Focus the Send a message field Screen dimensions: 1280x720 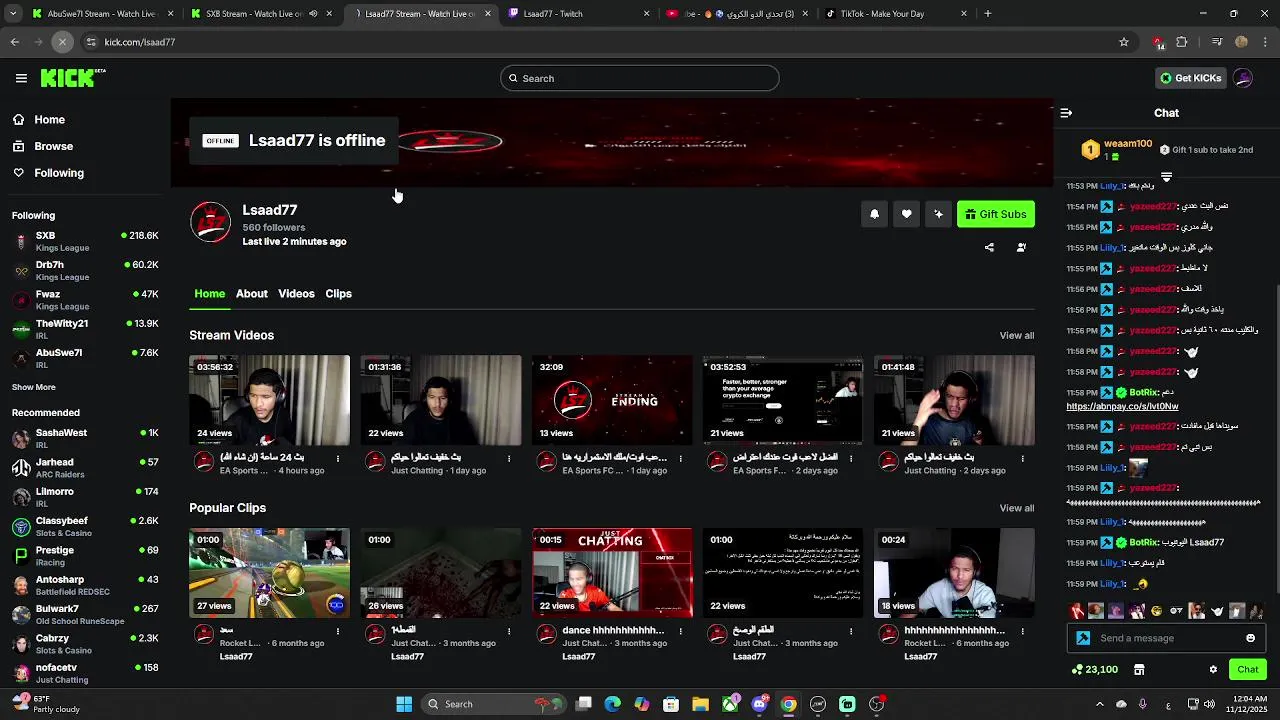click(1166, 638)
